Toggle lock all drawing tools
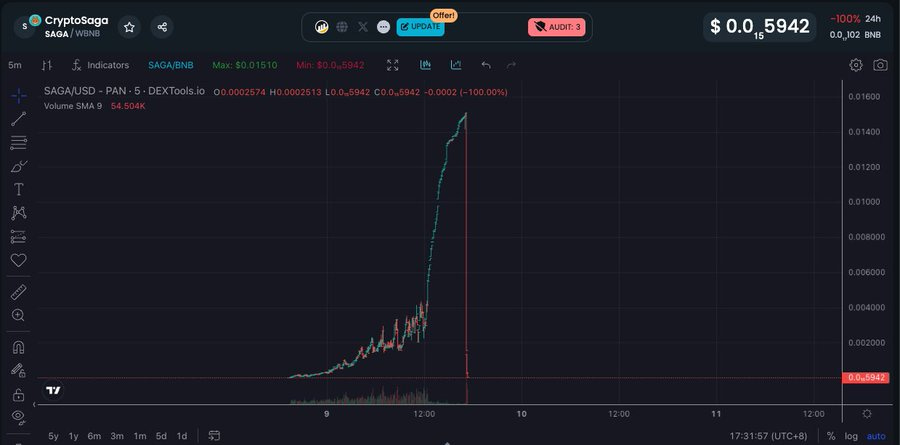Screen dimensions: 900x445 click(x=18, y=394)
